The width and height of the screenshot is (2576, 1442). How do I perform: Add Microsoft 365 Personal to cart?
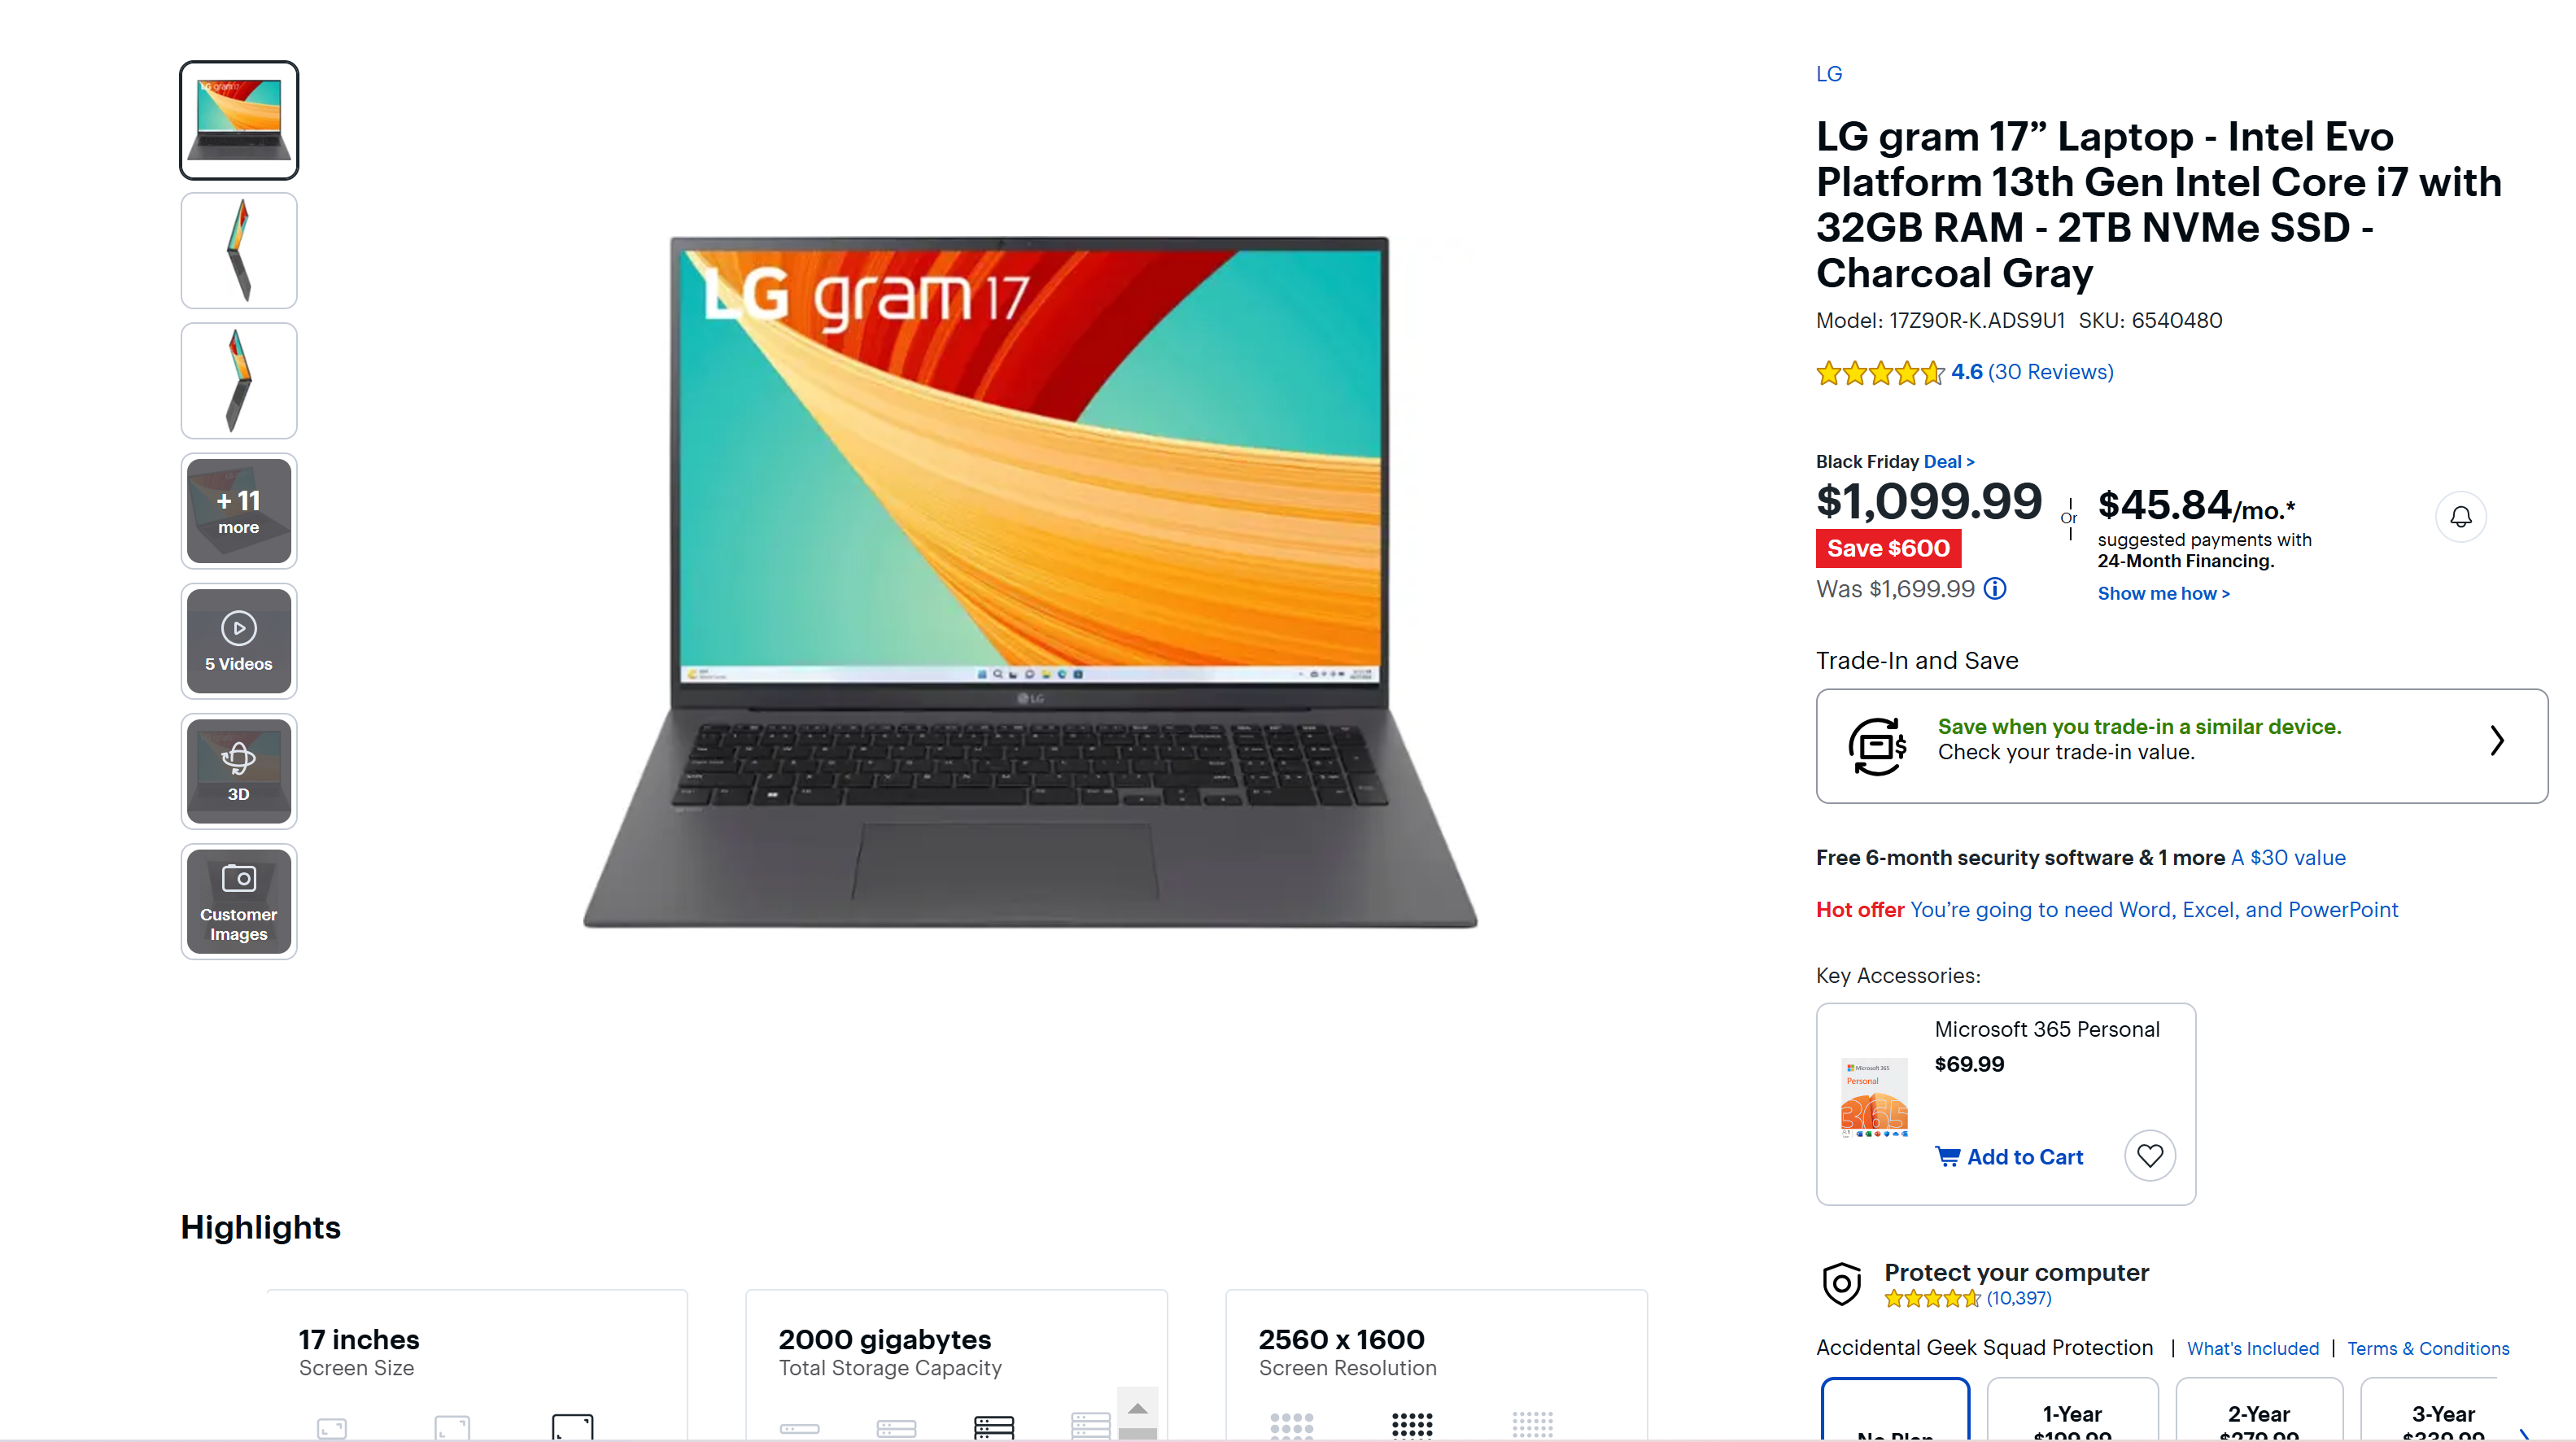pyautogui.click(x=2009, y=1157)
